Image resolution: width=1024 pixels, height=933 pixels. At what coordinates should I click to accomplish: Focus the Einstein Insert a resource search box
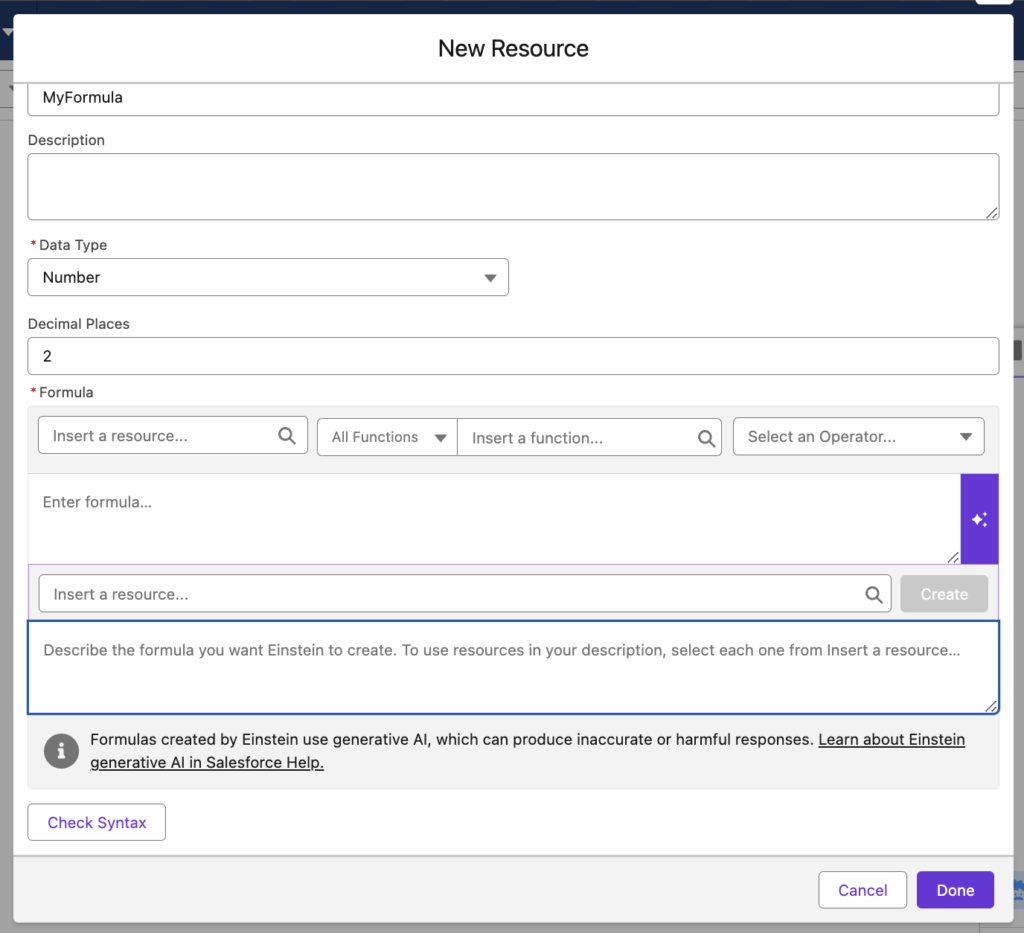coord(465,594)
